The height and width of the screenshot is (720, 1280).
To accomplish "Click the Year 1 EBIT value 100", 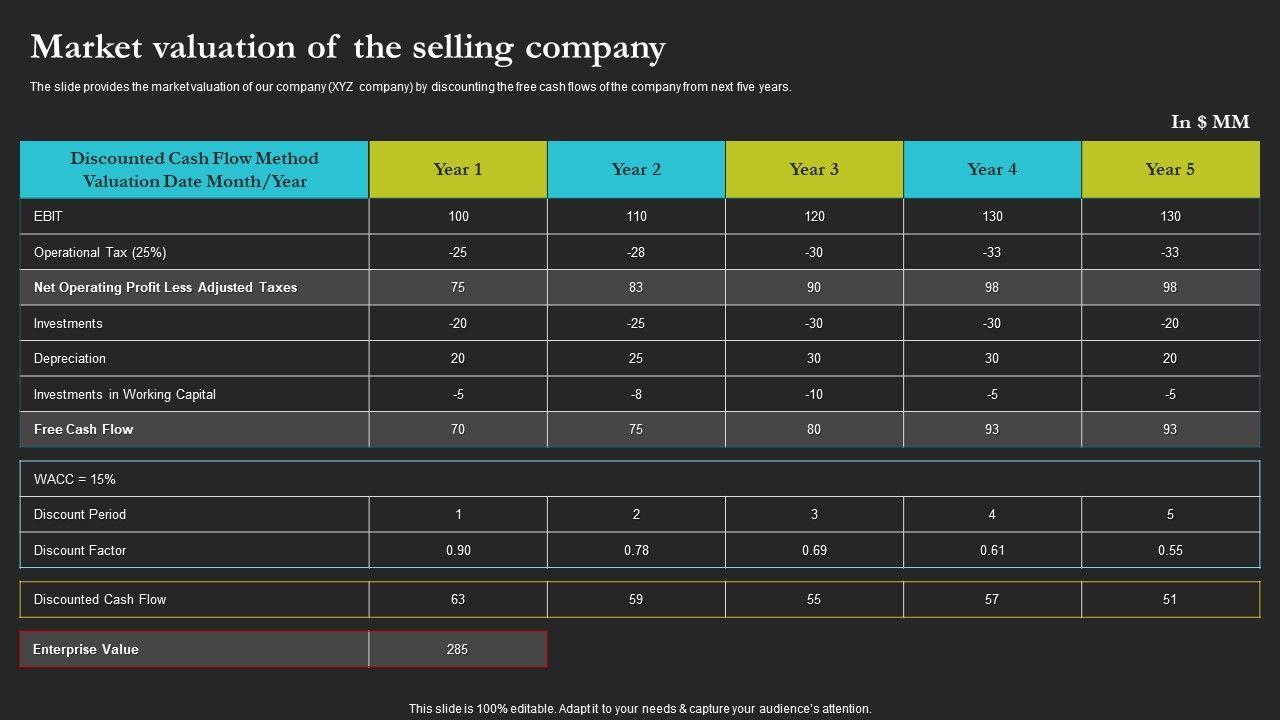I will [458, 216].
